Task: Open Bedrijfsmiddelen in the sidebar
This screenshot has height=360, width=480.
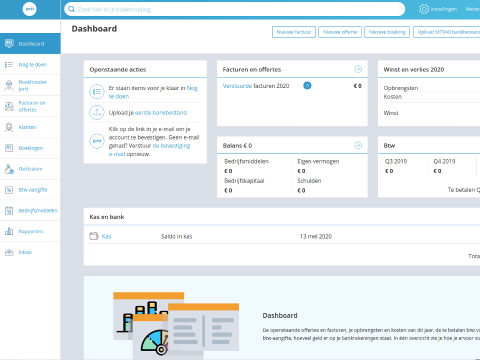Action: click(38, 211)
